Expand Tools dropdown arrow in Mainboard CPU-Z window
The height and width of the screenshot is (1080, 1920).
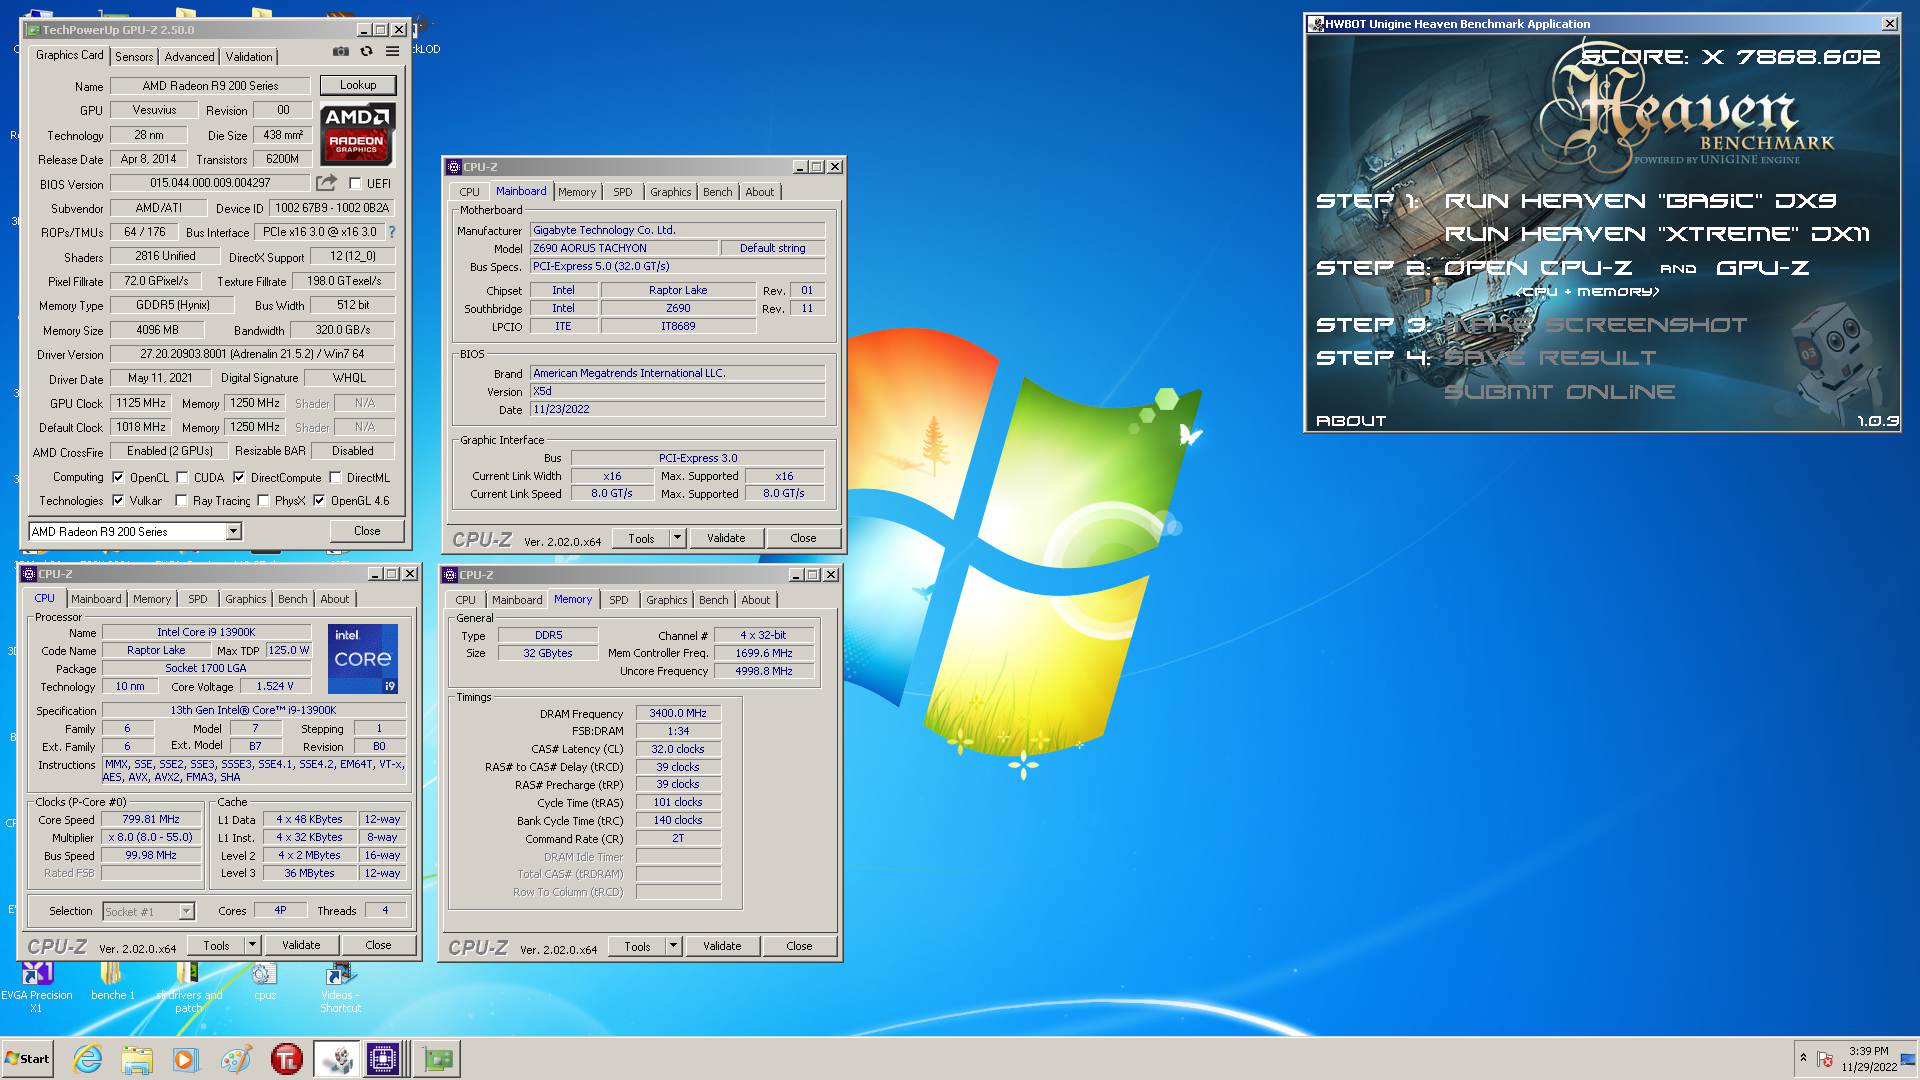[x=677, y=538]
